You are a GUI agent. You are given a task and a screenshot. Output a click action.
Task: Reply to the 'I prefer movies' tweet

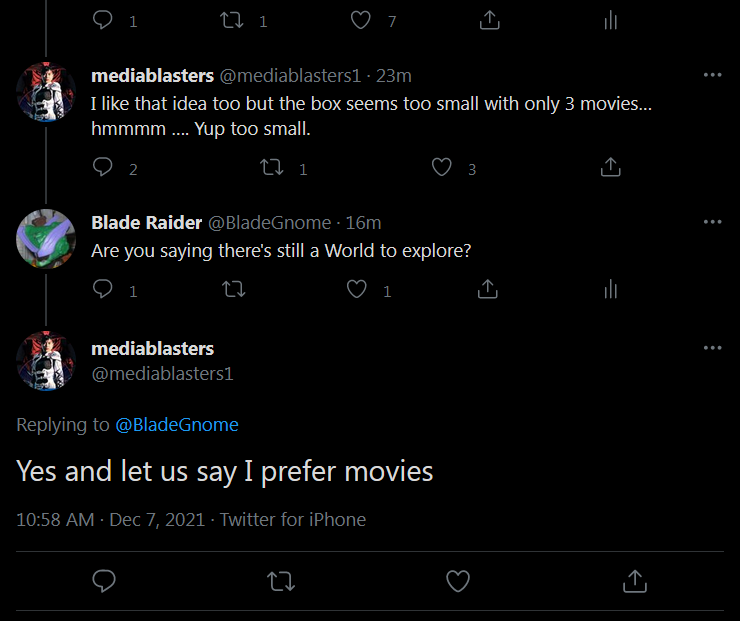(103, 581)
